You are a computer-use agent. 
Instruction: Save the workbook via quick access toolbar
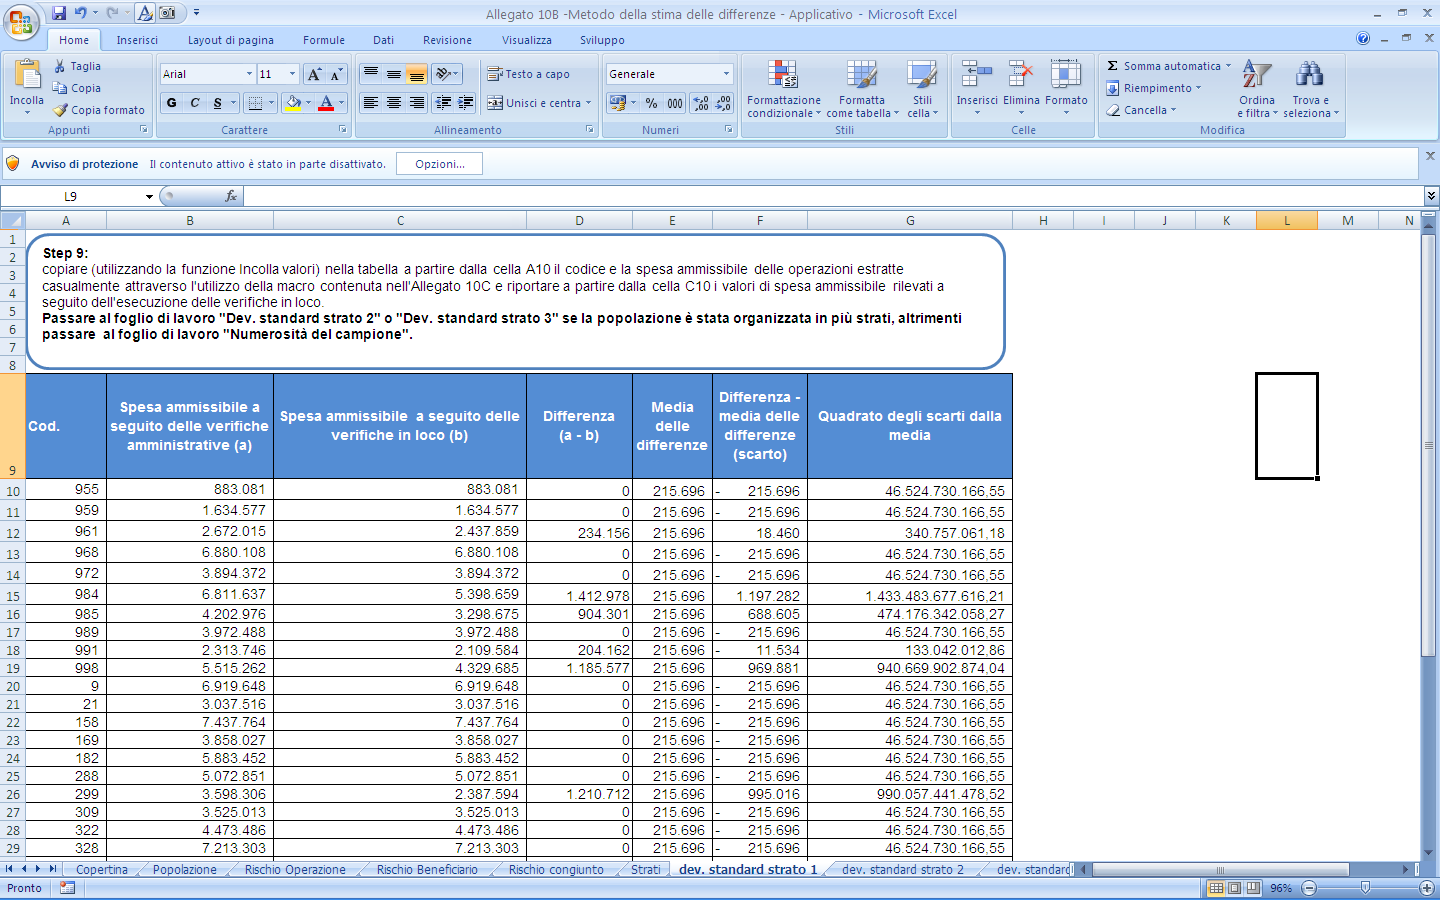(59, 13)
